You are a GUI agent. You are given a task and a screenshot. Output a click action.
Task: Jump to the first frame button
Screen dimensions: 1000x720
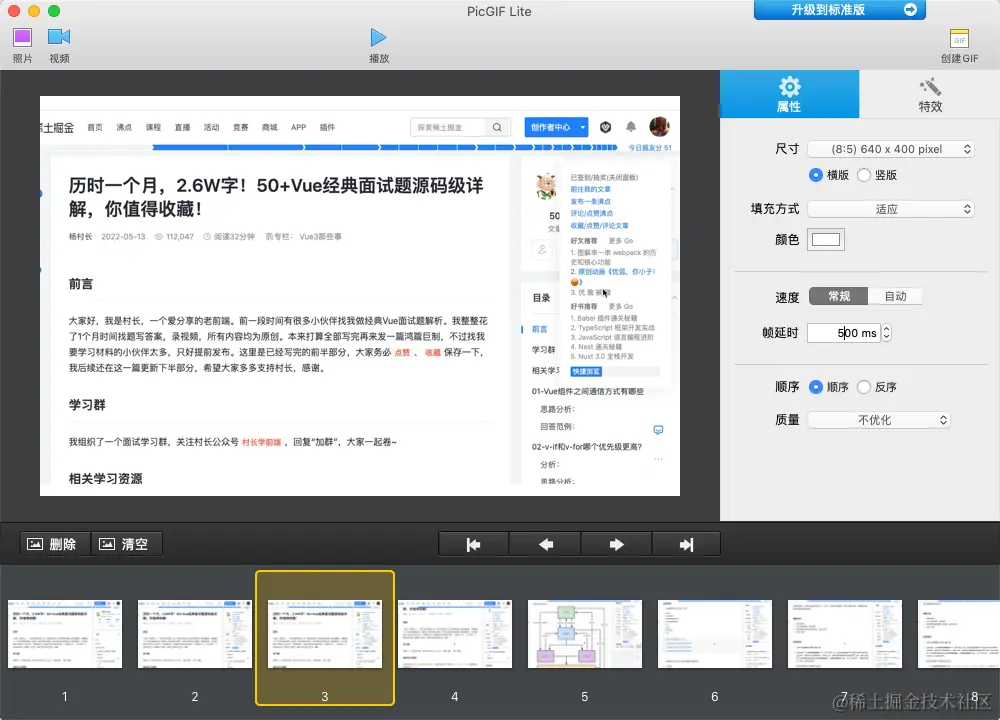click(473, 545)
